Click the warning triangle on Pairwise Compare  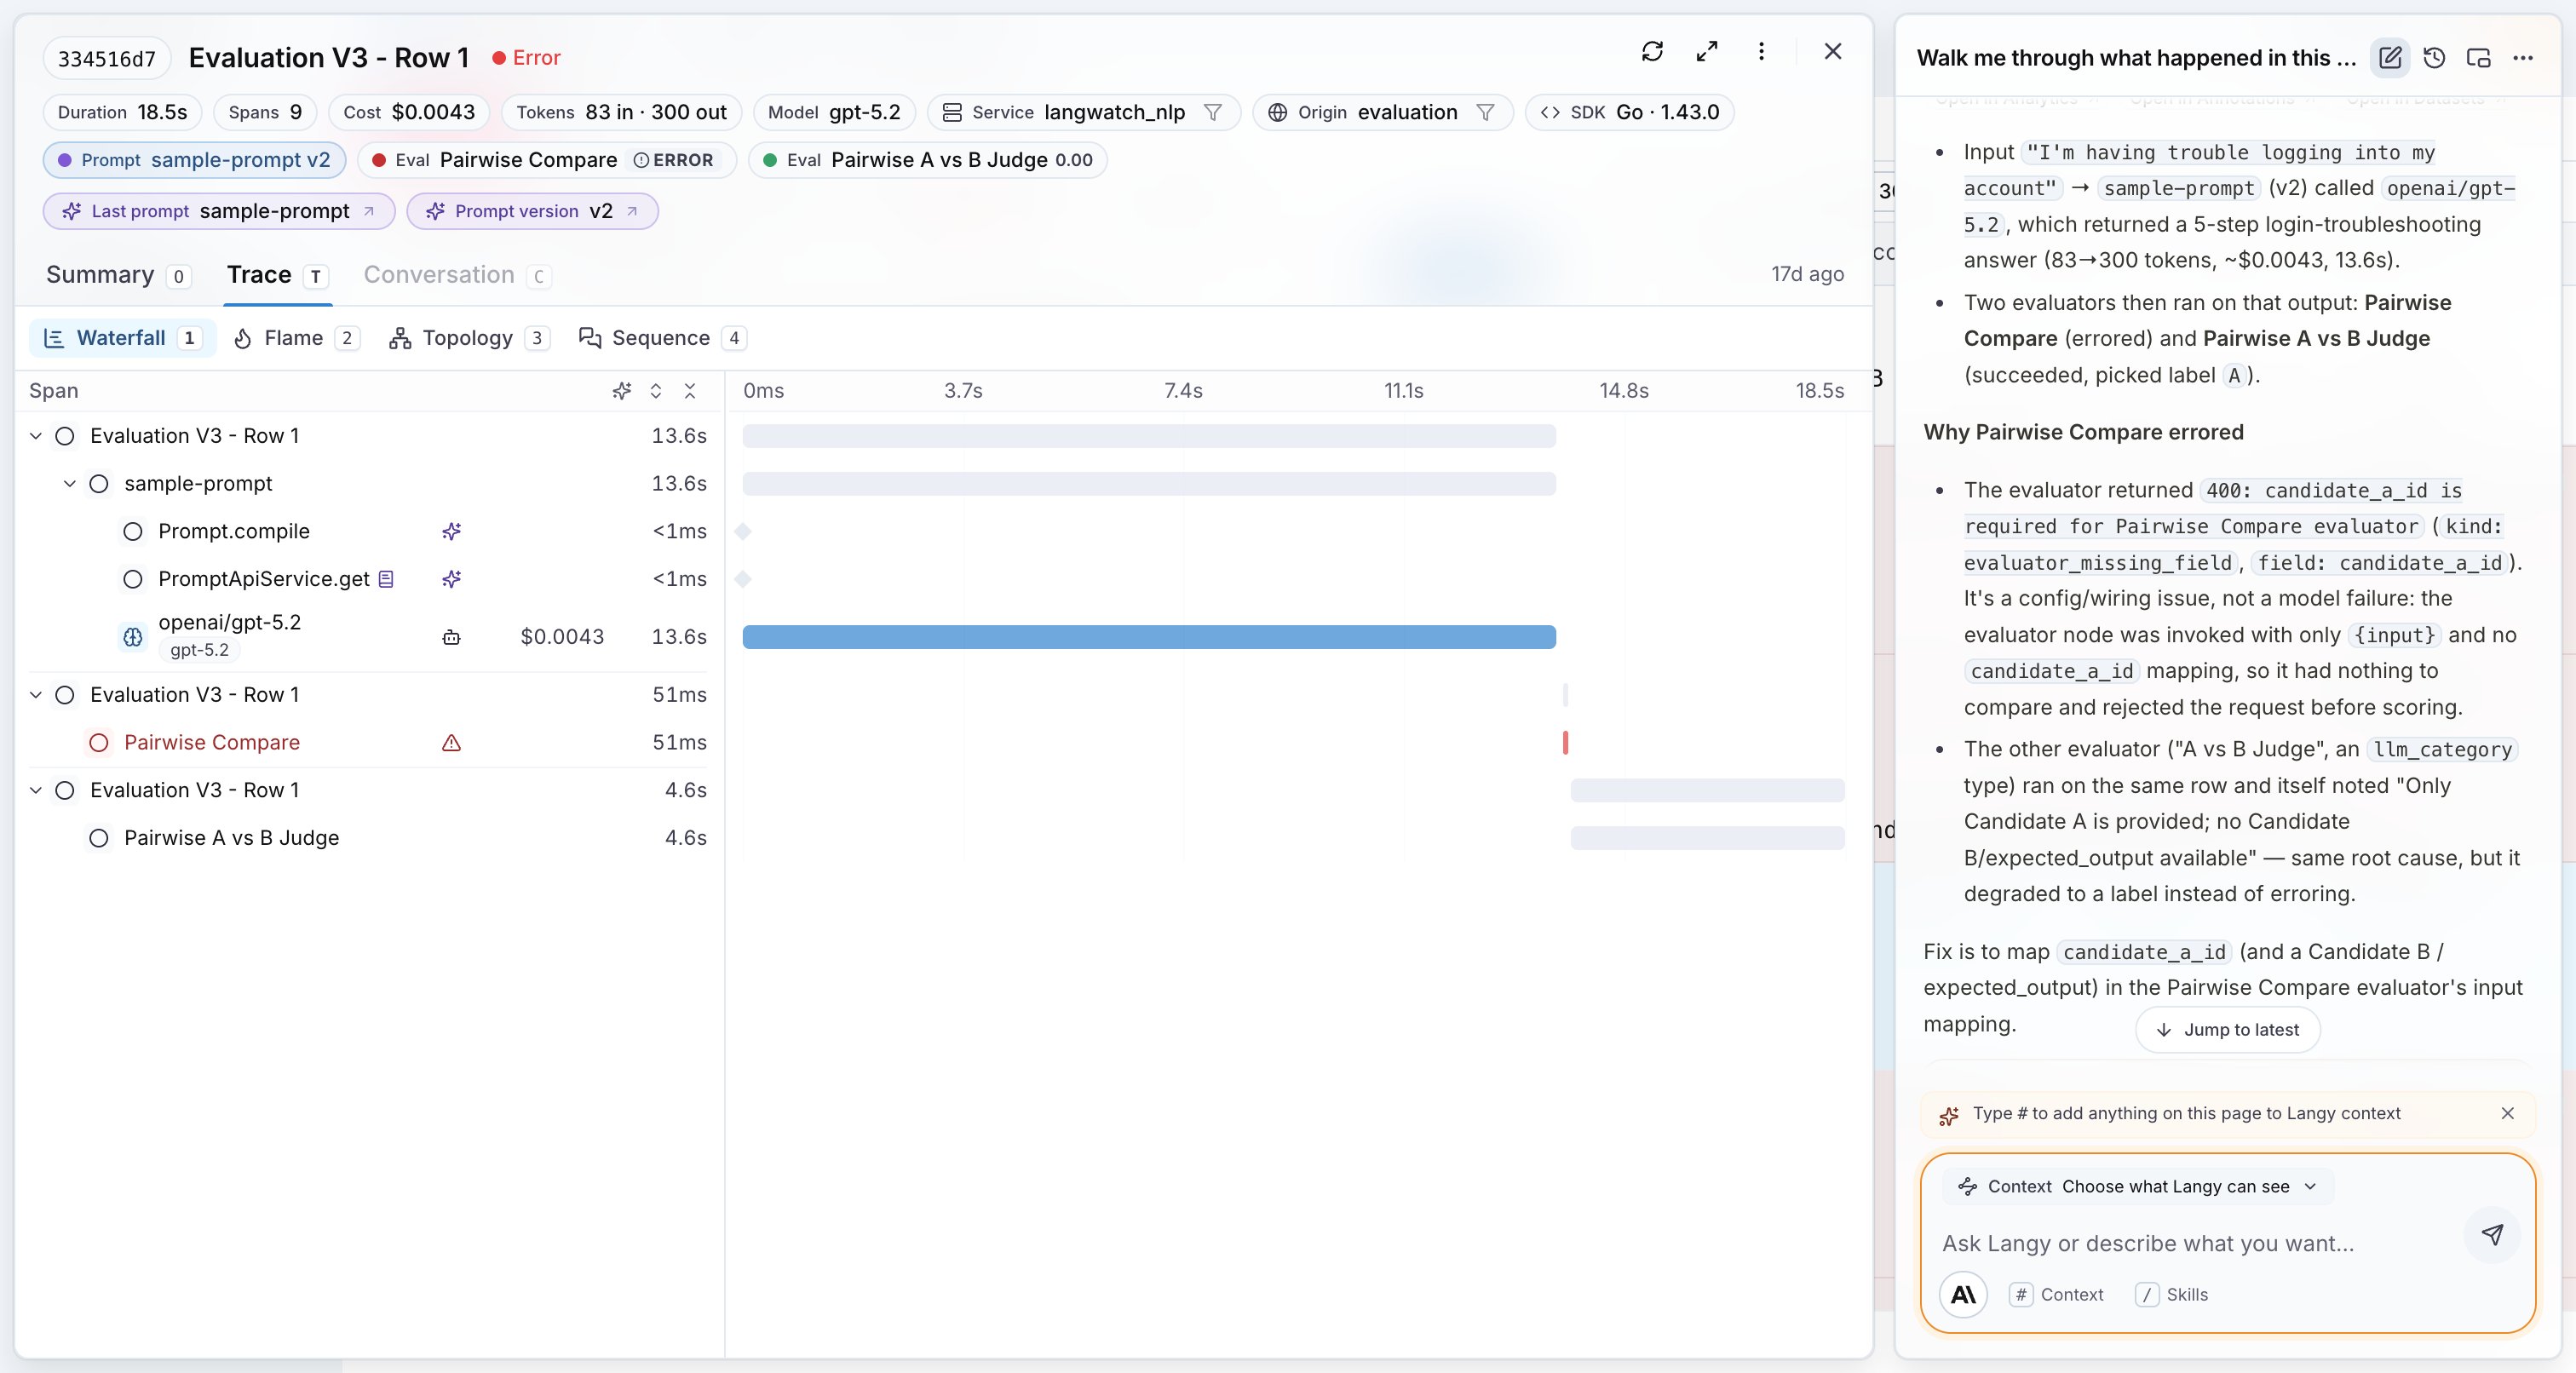(452, 743)
